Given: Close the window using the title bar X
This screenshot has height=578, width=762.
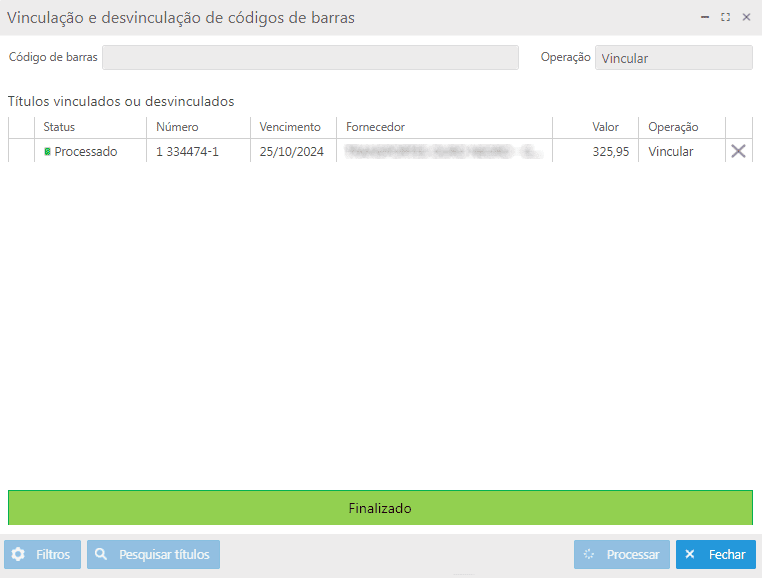Looking at the screenshot, I should tap(746, 17).
